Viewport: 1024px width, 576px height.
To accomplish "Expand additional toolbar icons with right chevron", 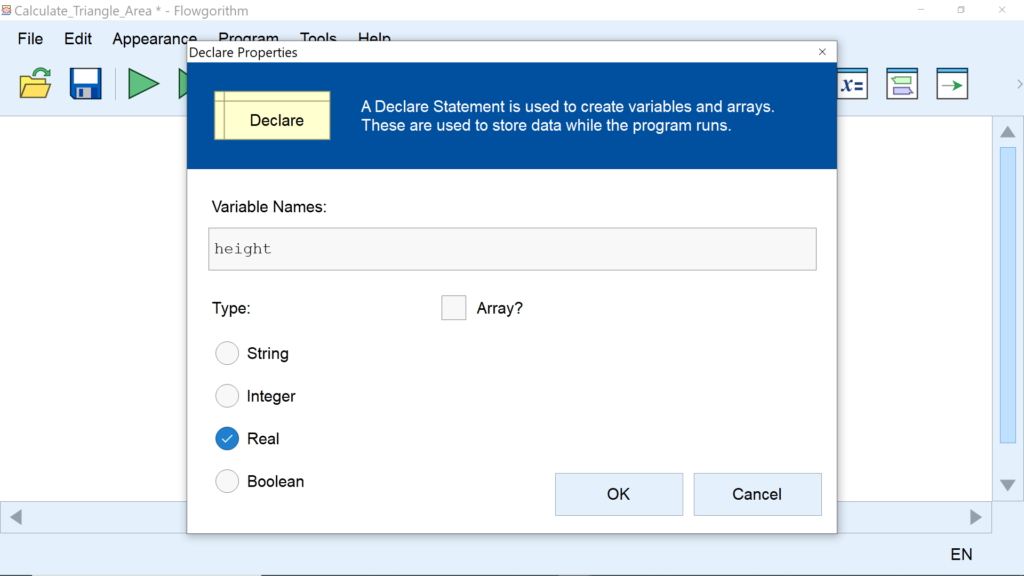I will 1018,84.
